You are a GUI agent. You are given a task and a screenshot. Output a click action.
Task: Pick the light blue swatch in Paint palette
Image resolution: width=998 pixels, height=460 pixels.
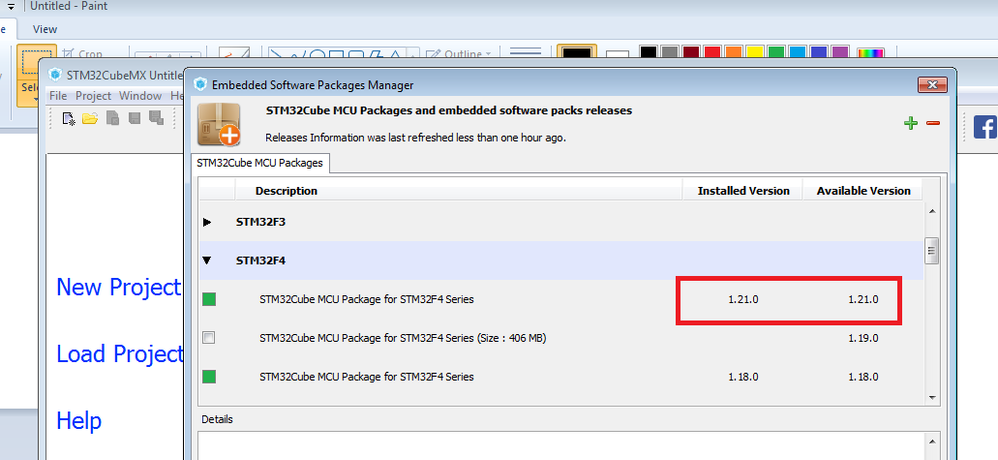click(798, 53)
